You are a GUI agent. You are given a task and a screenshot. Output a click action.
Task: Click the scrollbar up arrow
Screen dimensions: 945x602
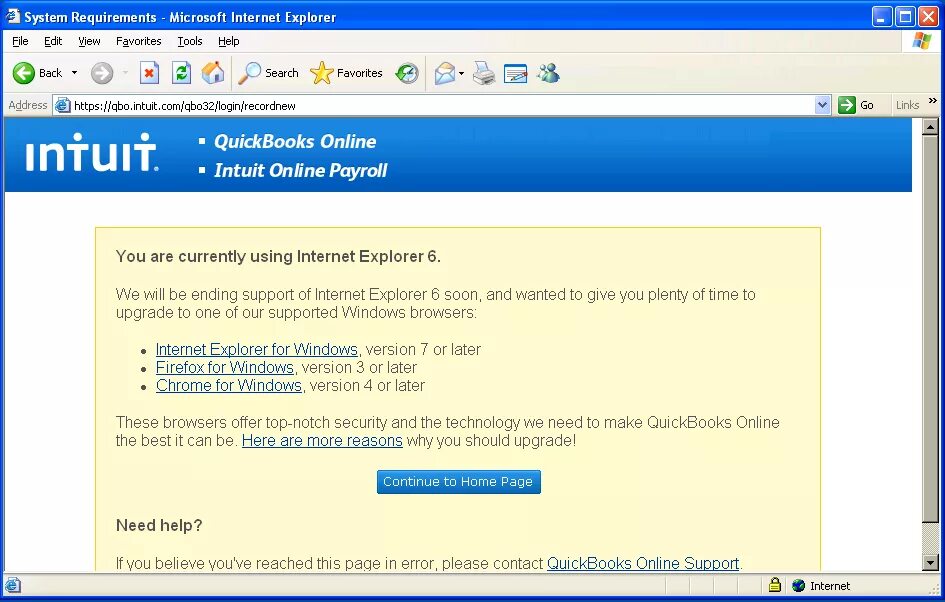pos(930,127)
